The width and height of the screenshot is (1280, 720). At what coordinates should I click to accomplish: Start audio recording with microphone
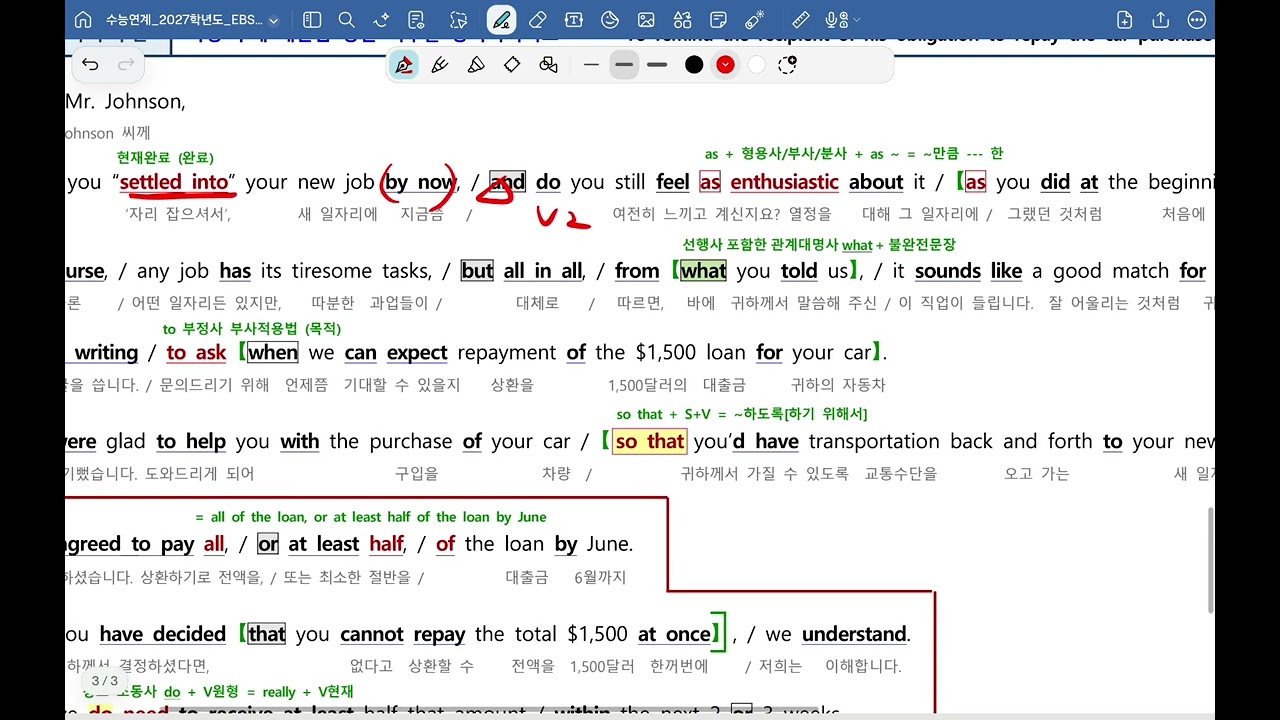click(834, 20)
